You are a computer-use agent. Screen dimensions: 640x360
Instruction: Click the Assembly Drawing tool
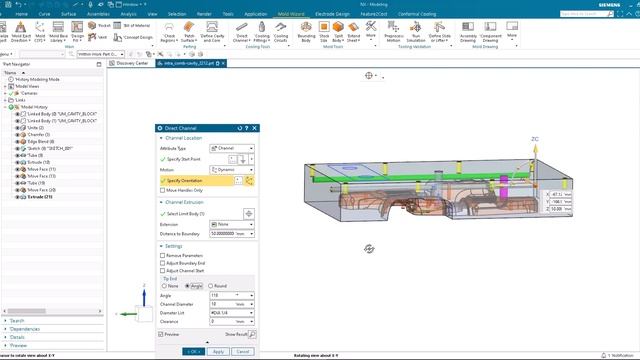coord(468,32)
